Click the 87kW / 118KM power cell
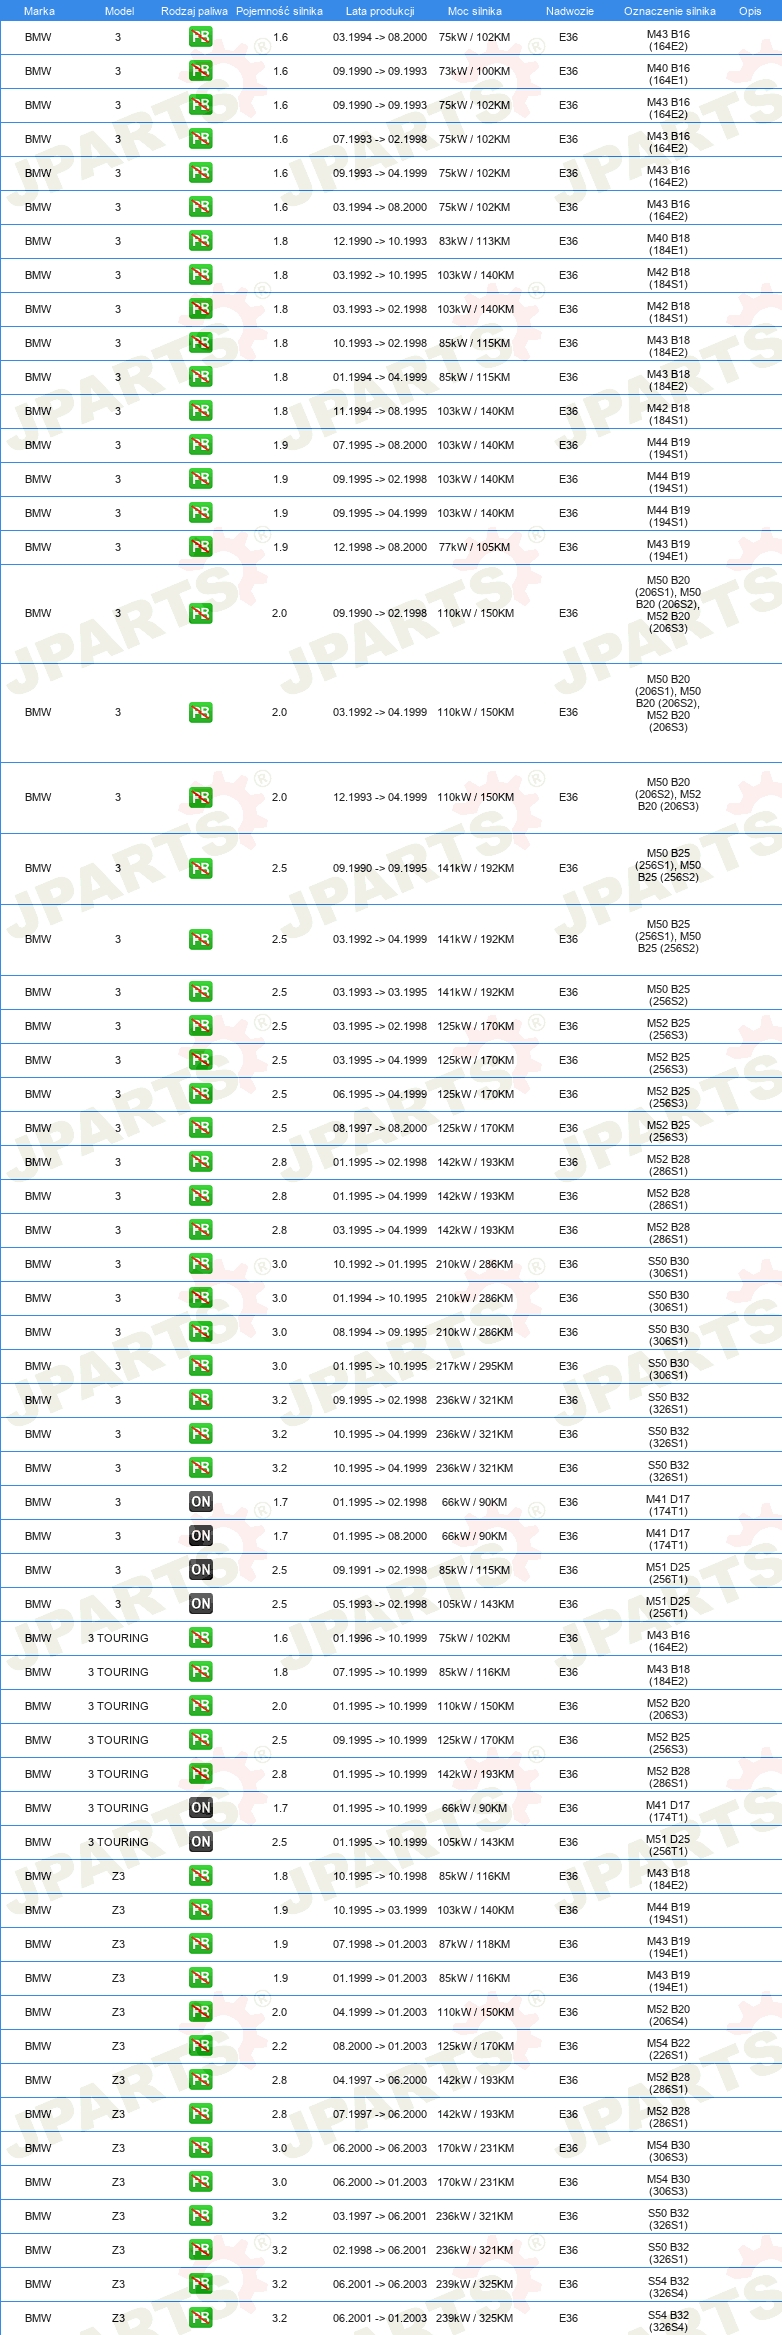Image resolution: width=782 pixels, height=2335 pixels. 474,1944
